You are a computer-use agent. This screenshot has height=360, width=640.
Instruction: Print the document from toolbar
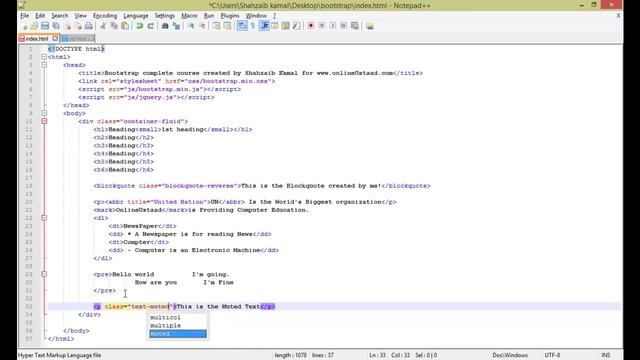click(x=88, y=26)
